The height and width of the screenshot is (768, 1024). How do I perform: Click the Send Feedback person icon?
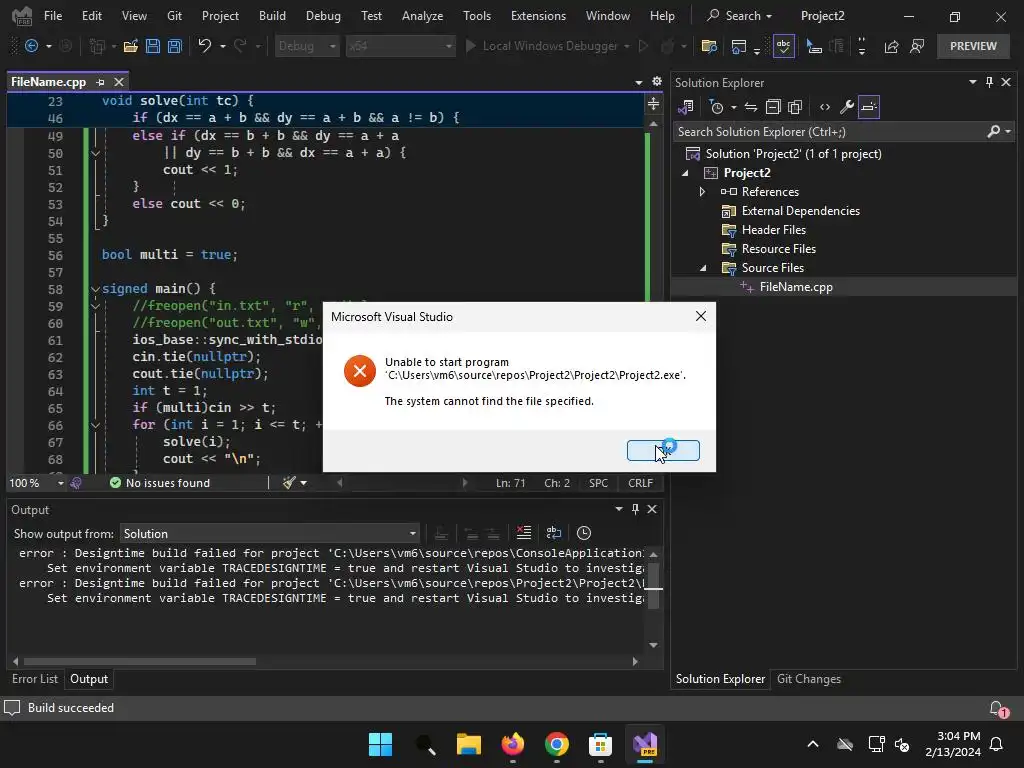click(917, 46)
